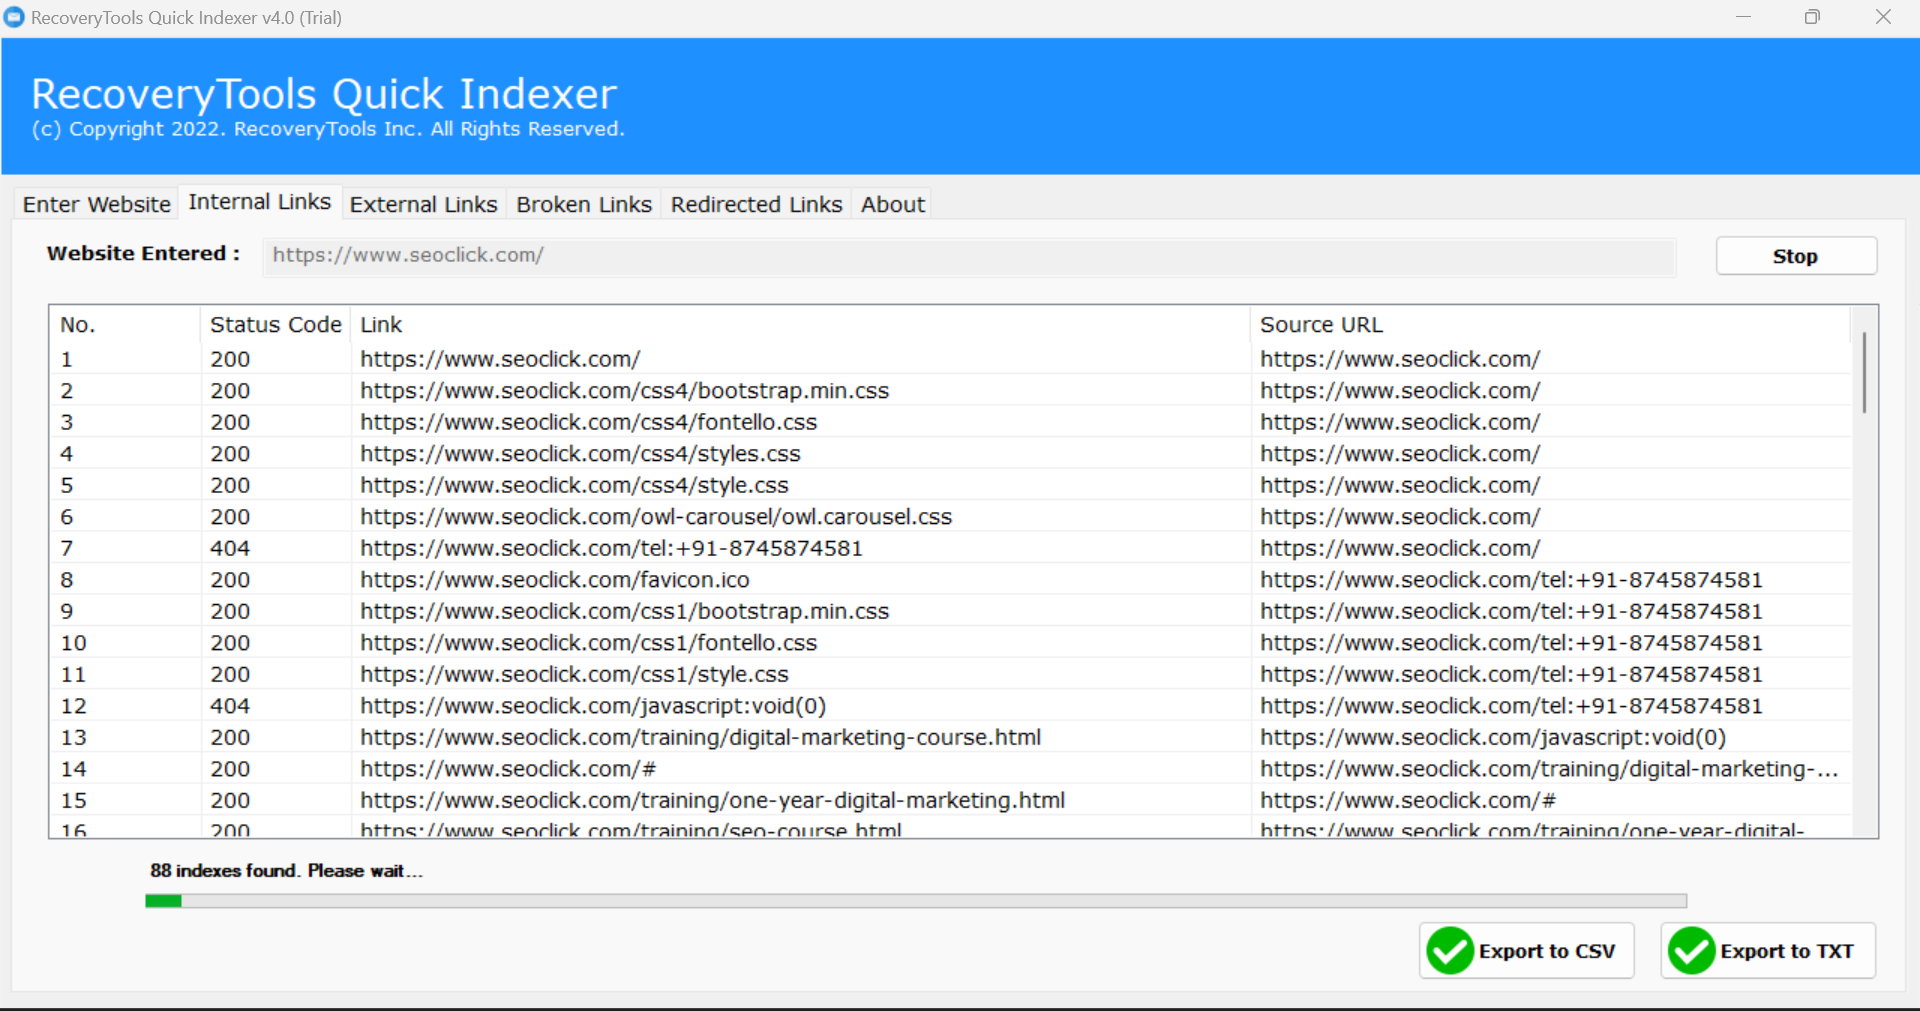Select the css4/fontello.css link row
This screenshot has width=1920, height=1011.
tap(588, 422)
